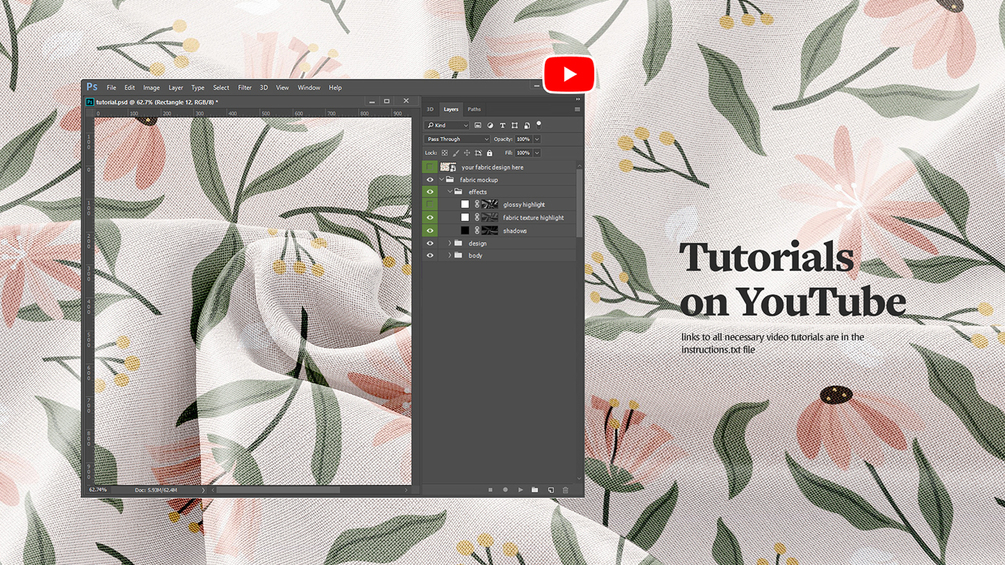Open the Image menu
Viewport: 1005px width, 565px height.
[151, 88]
